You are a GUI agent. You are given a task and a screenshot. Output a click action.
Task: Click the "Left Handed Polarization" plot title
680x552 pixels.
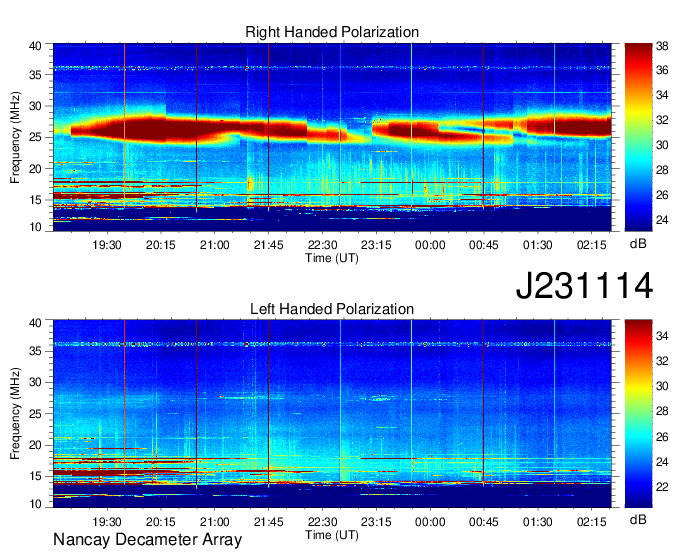(x=332, y=309)
